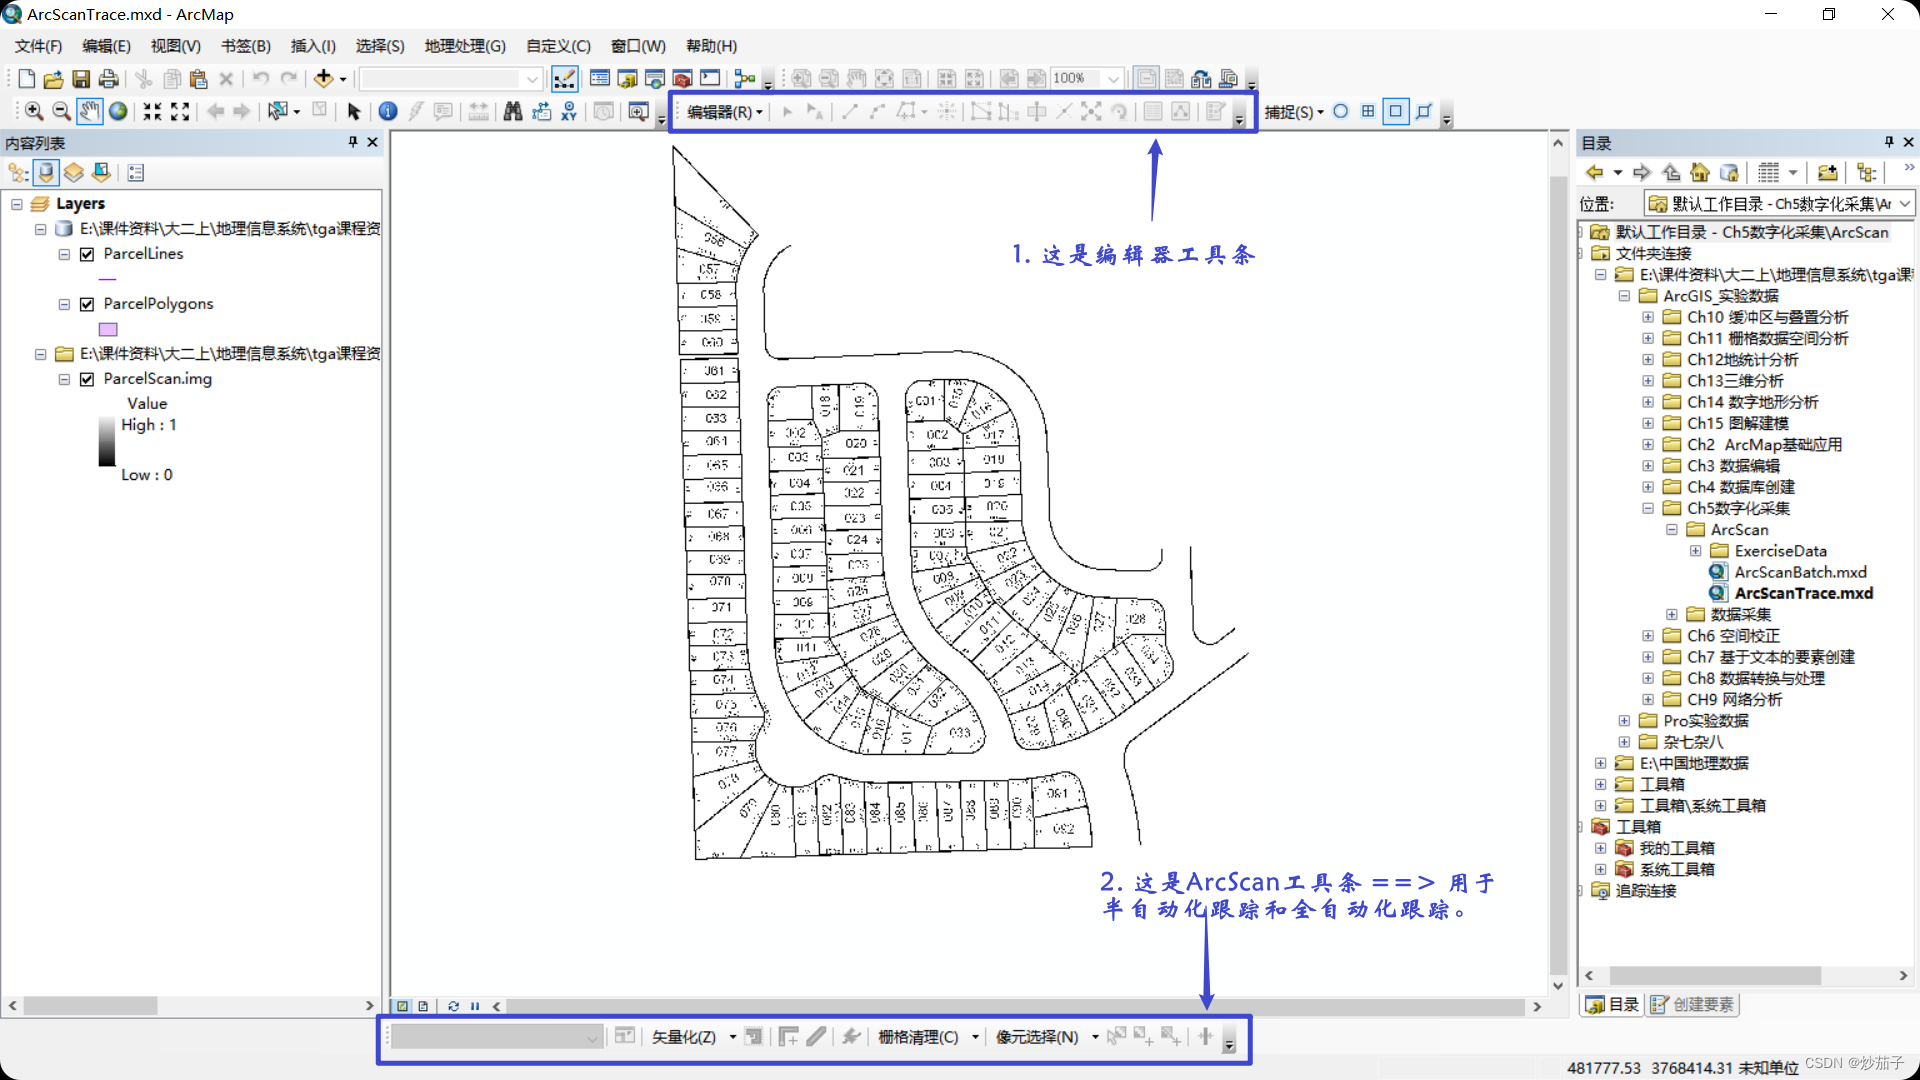Save the current map document
The height and width of the screenshot is (1080, 1920).
pyautogui.click(x=81, y=79)
